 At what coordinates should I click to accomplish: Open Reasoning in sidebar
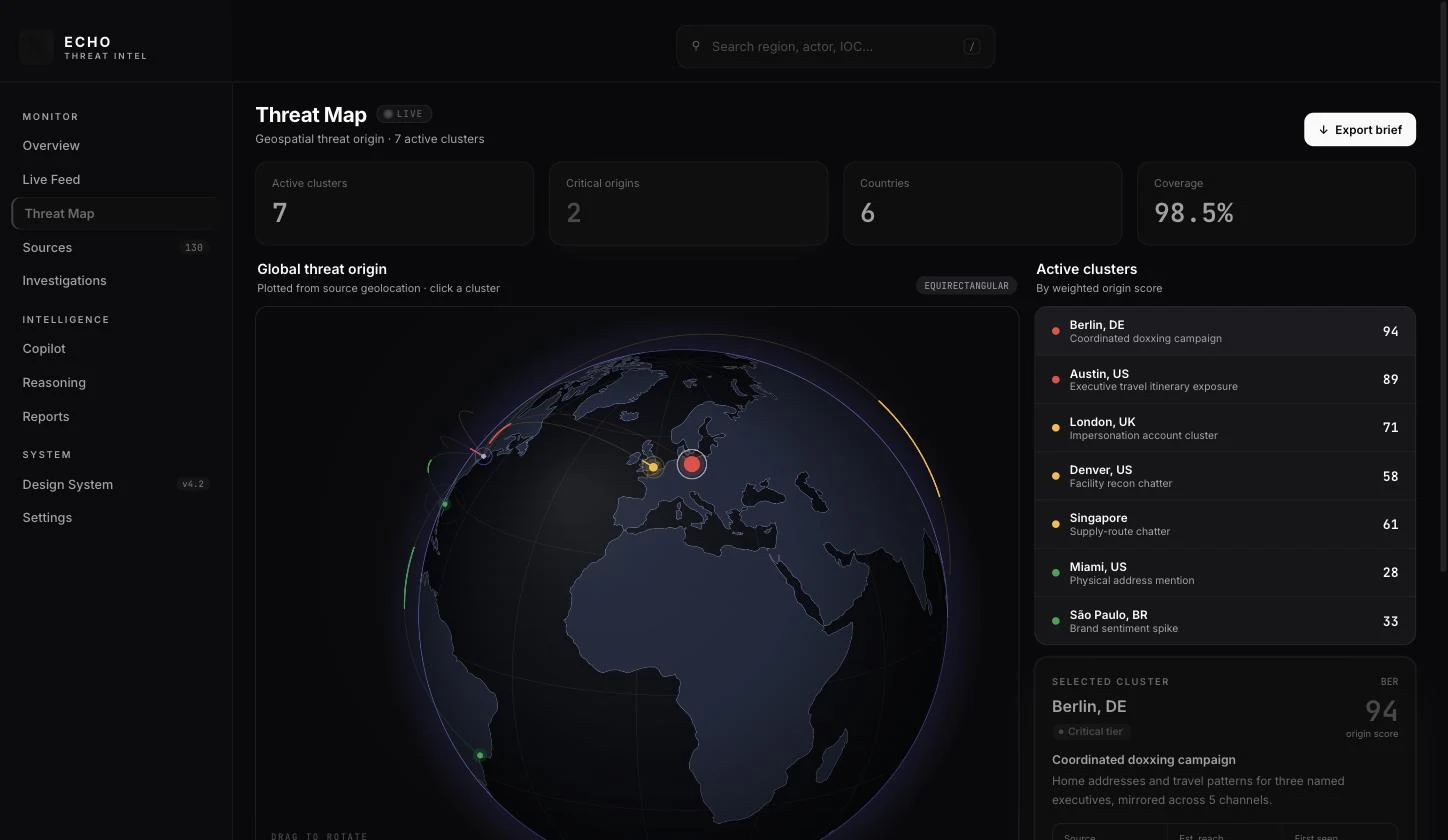pos(115,383)
